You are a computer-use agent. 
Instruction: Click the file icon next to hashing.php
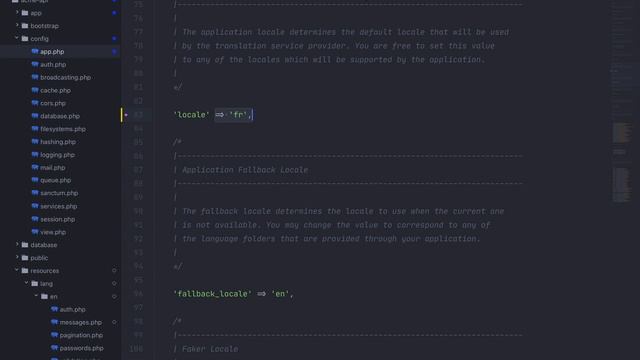(35, 142)
